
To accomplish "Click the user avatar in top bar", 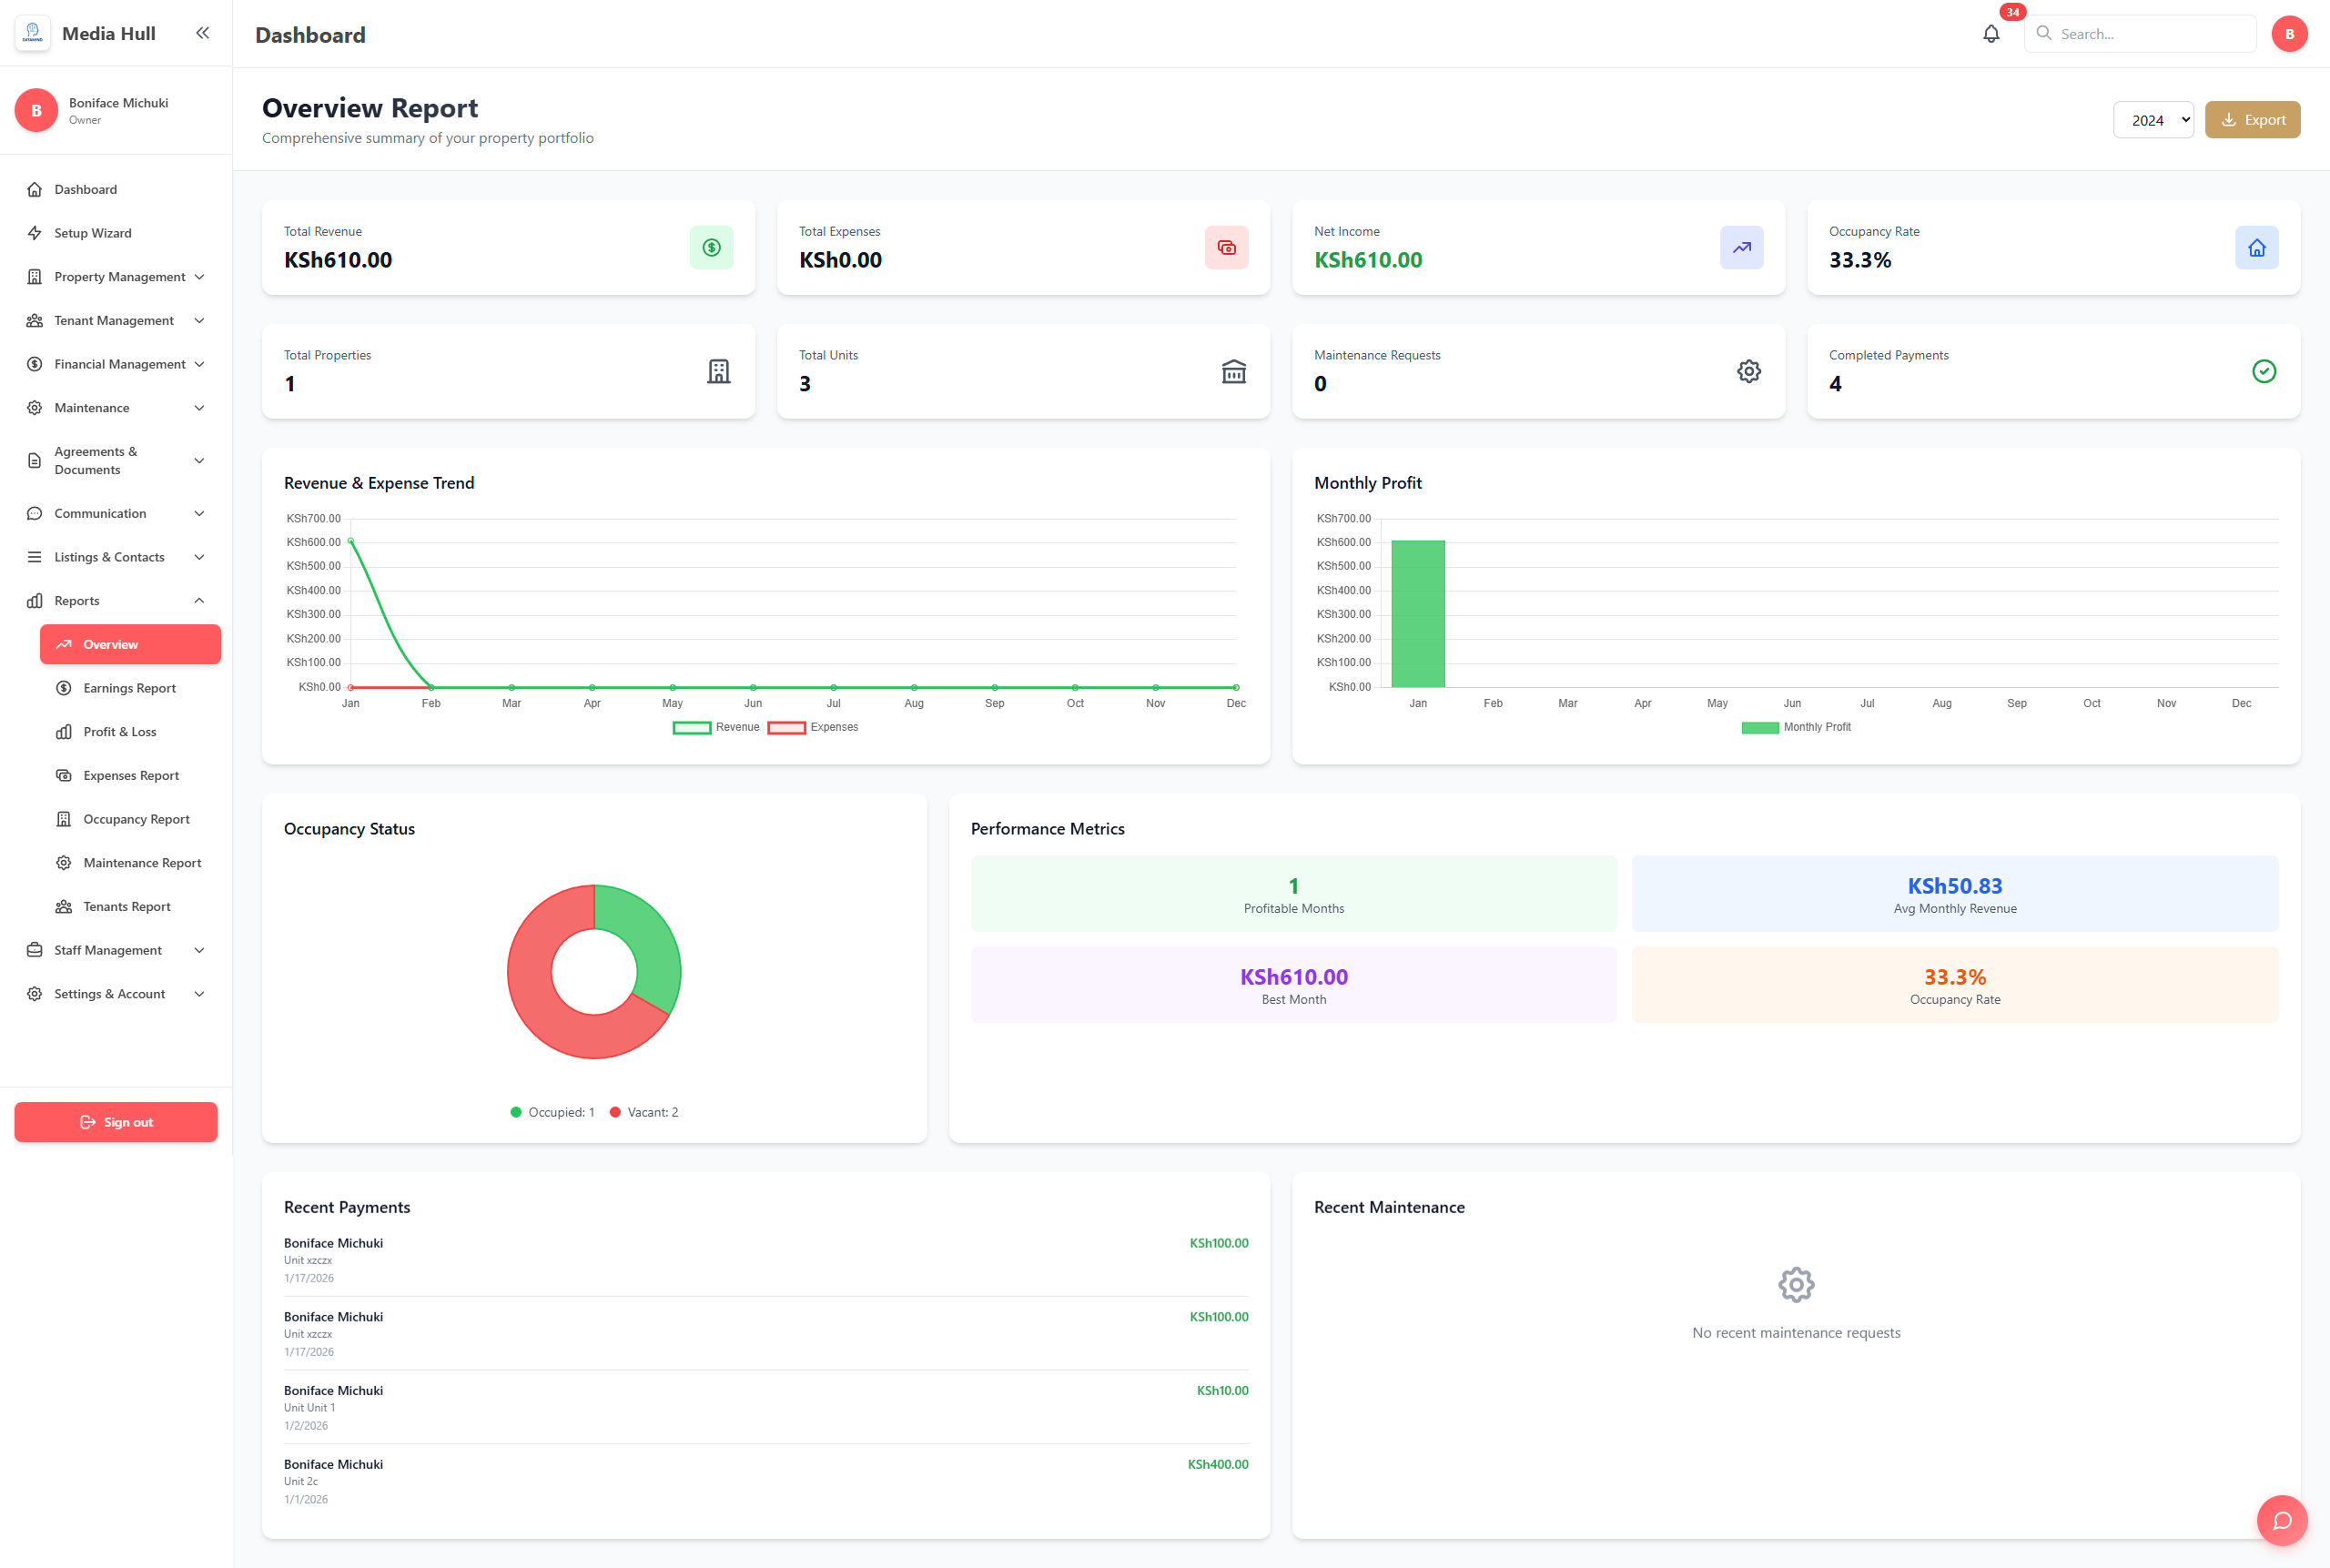I will (2288, 34).
